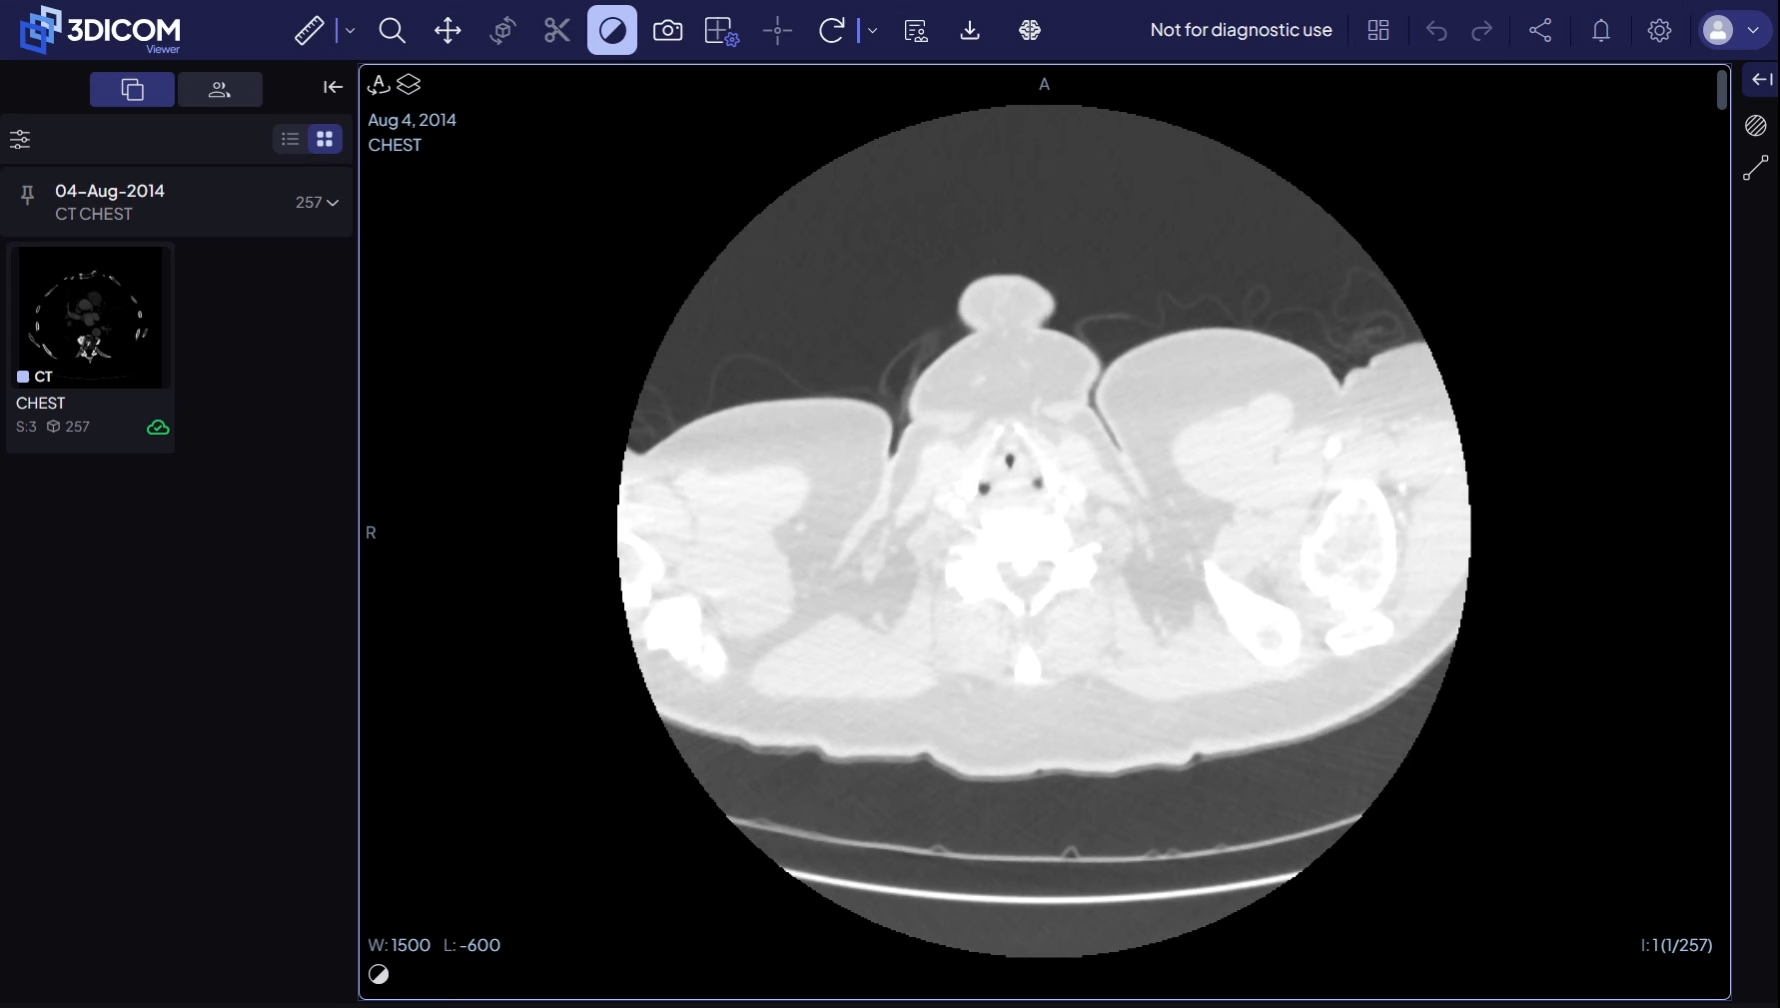
Task: Switch to the patients tab
Action: tap(220, 89)
